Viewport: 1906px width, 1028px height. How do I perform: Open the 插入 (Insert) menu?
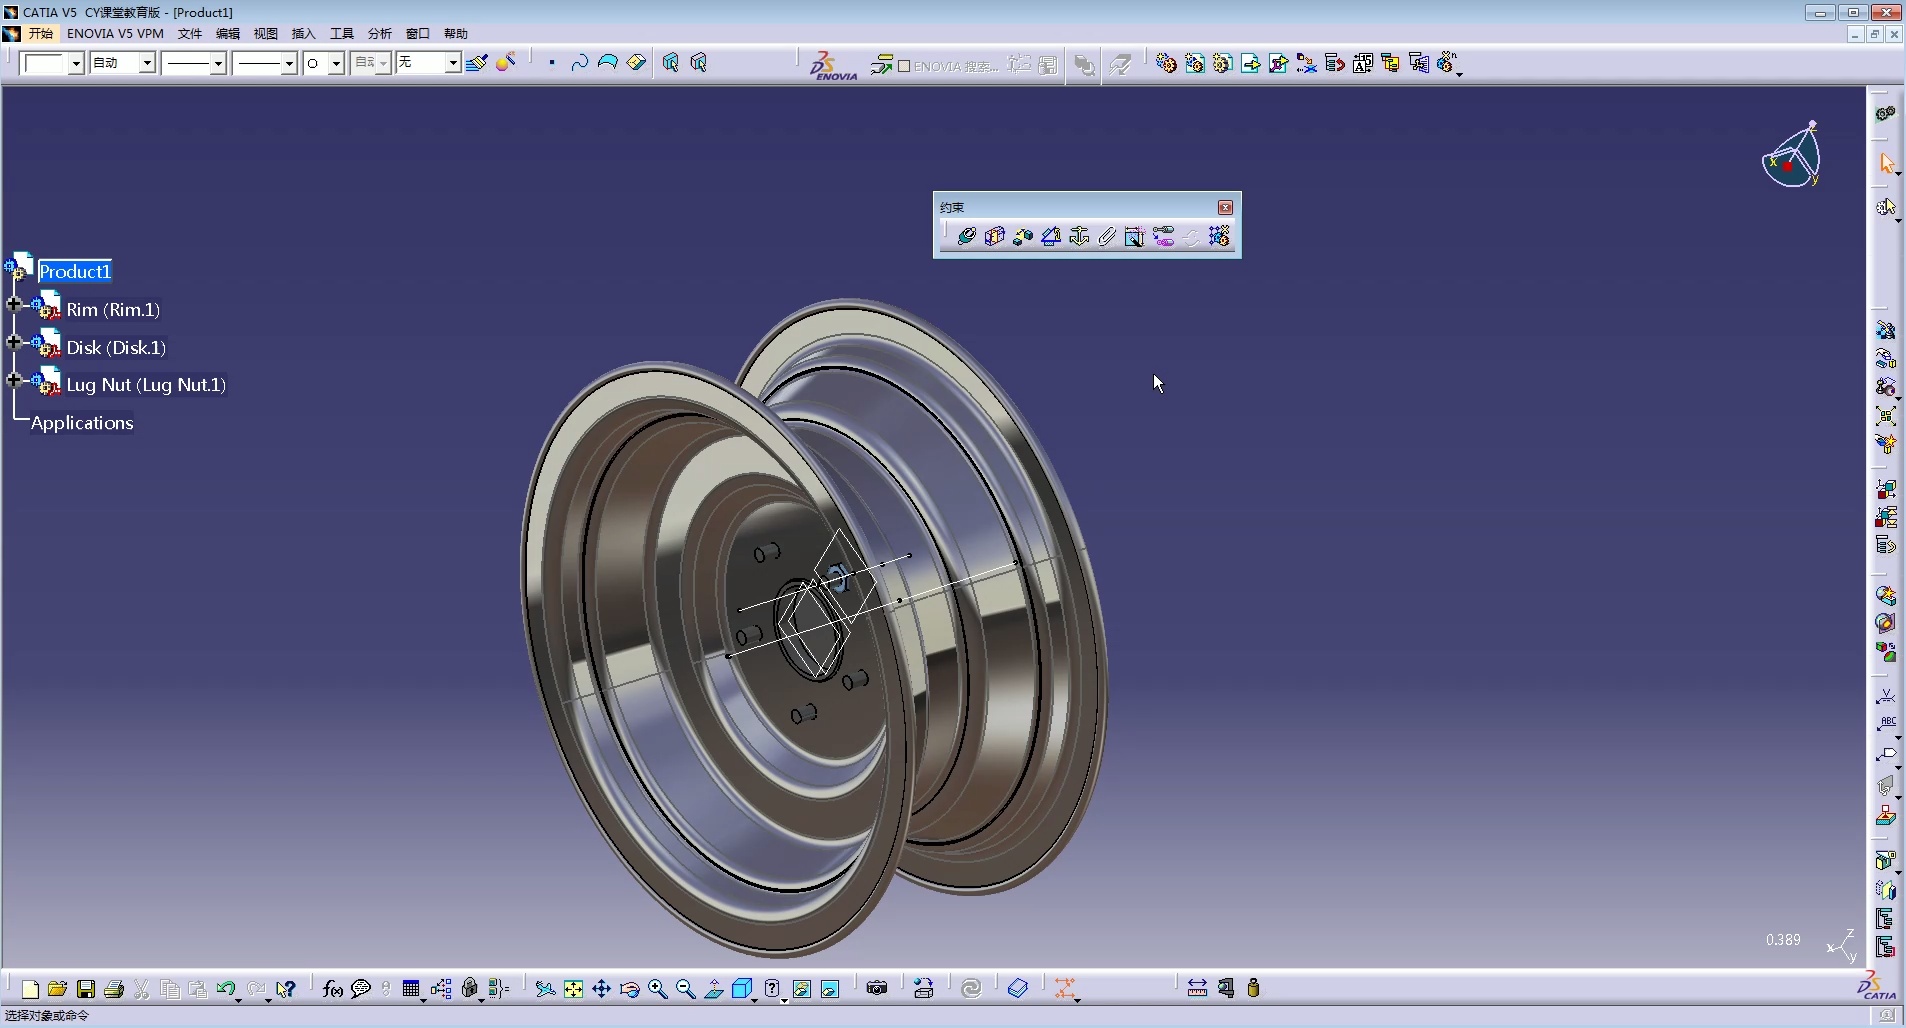point(303,34)
